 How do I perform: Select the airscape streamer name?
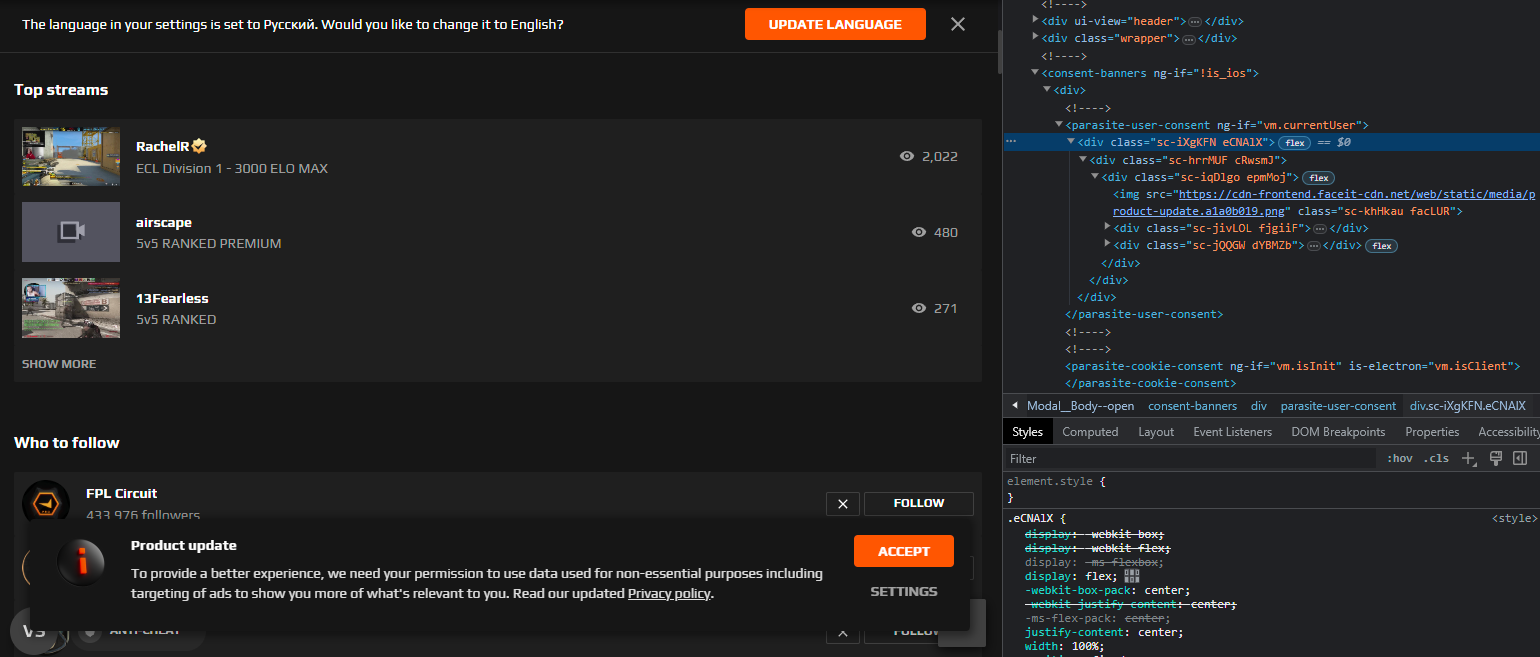[164, 222]
